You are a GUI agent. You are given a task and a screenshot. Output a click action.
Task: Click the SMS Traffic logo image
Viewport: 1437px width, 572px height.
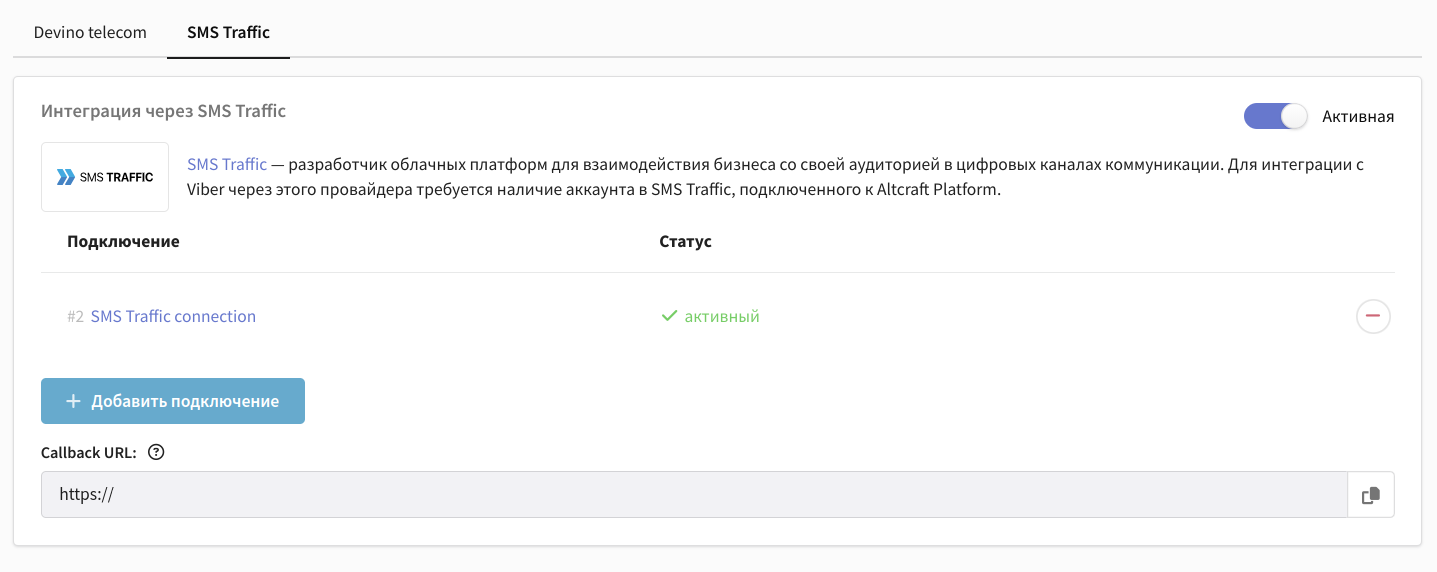point(105,177)
